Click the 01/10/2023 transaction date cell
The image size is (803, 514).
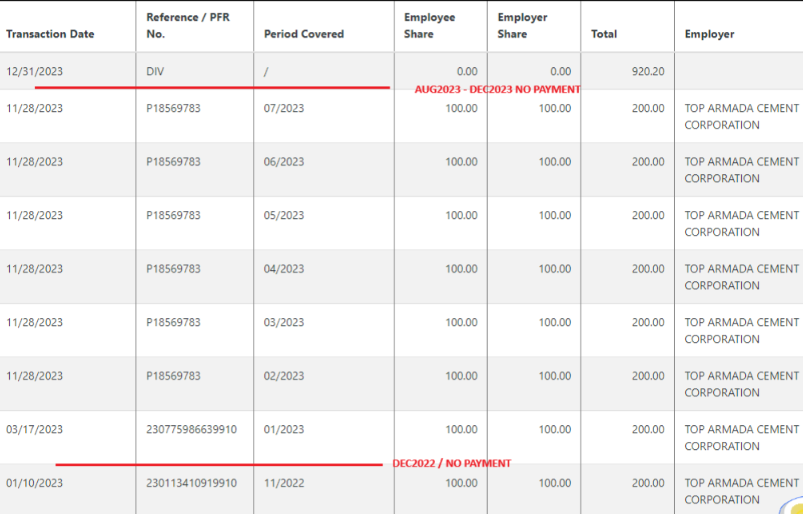tap(34, 483)
